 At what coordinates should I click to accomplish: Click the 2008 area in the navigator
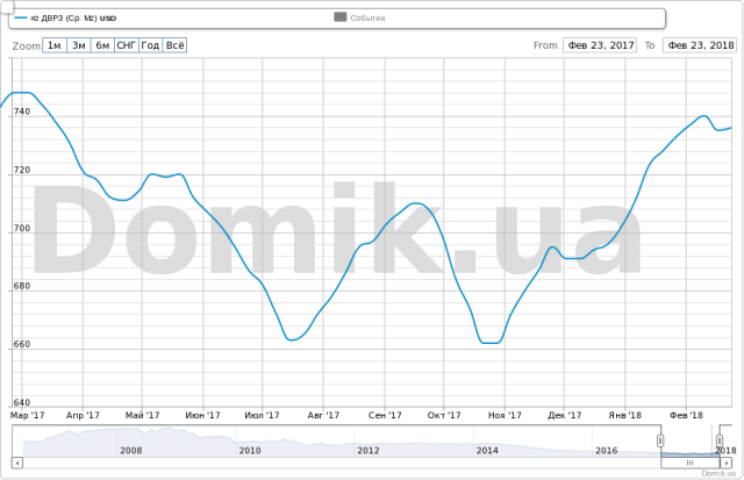[x=131, y=450]
